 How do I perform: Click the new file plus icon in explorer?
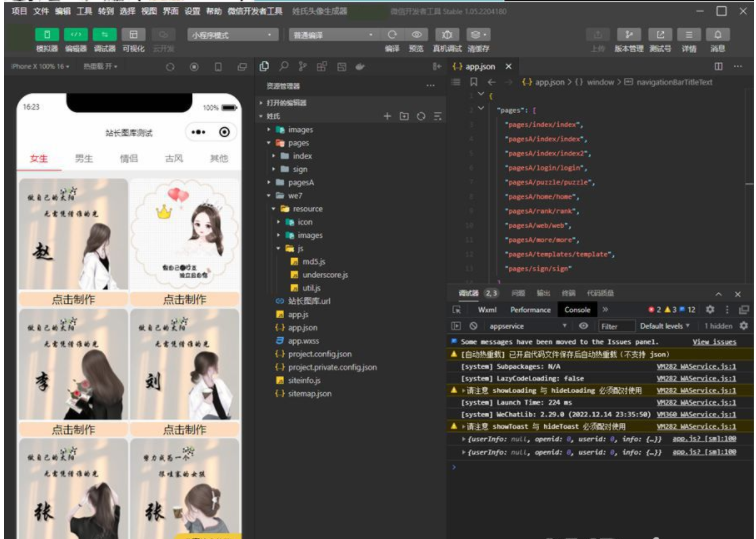[x=388, y=116]
